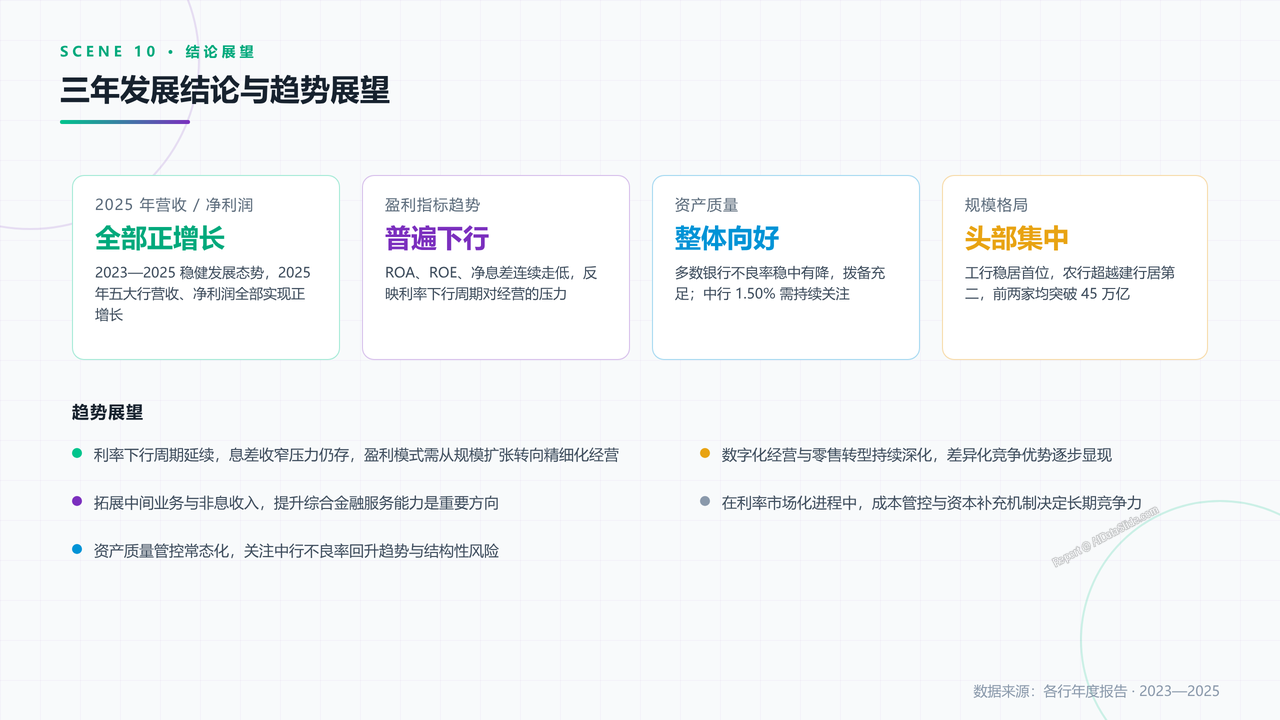This screenshot has height=720, width=1280.
Task: Click the footer 数据来源：各行年度报告 · 2023—2025
Action: (1096, 691)
